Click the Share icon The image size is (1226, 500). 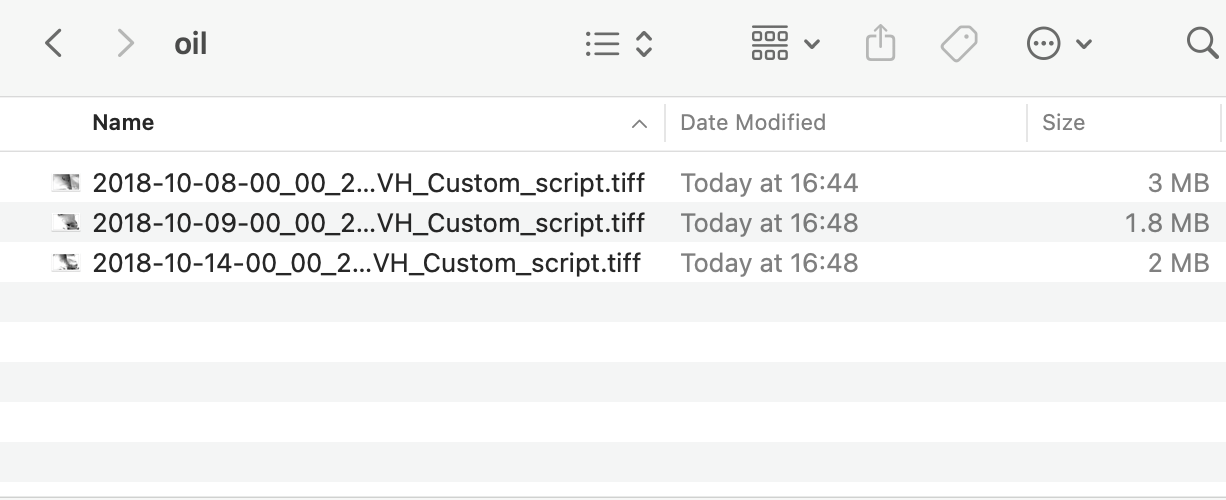point(880,43)
